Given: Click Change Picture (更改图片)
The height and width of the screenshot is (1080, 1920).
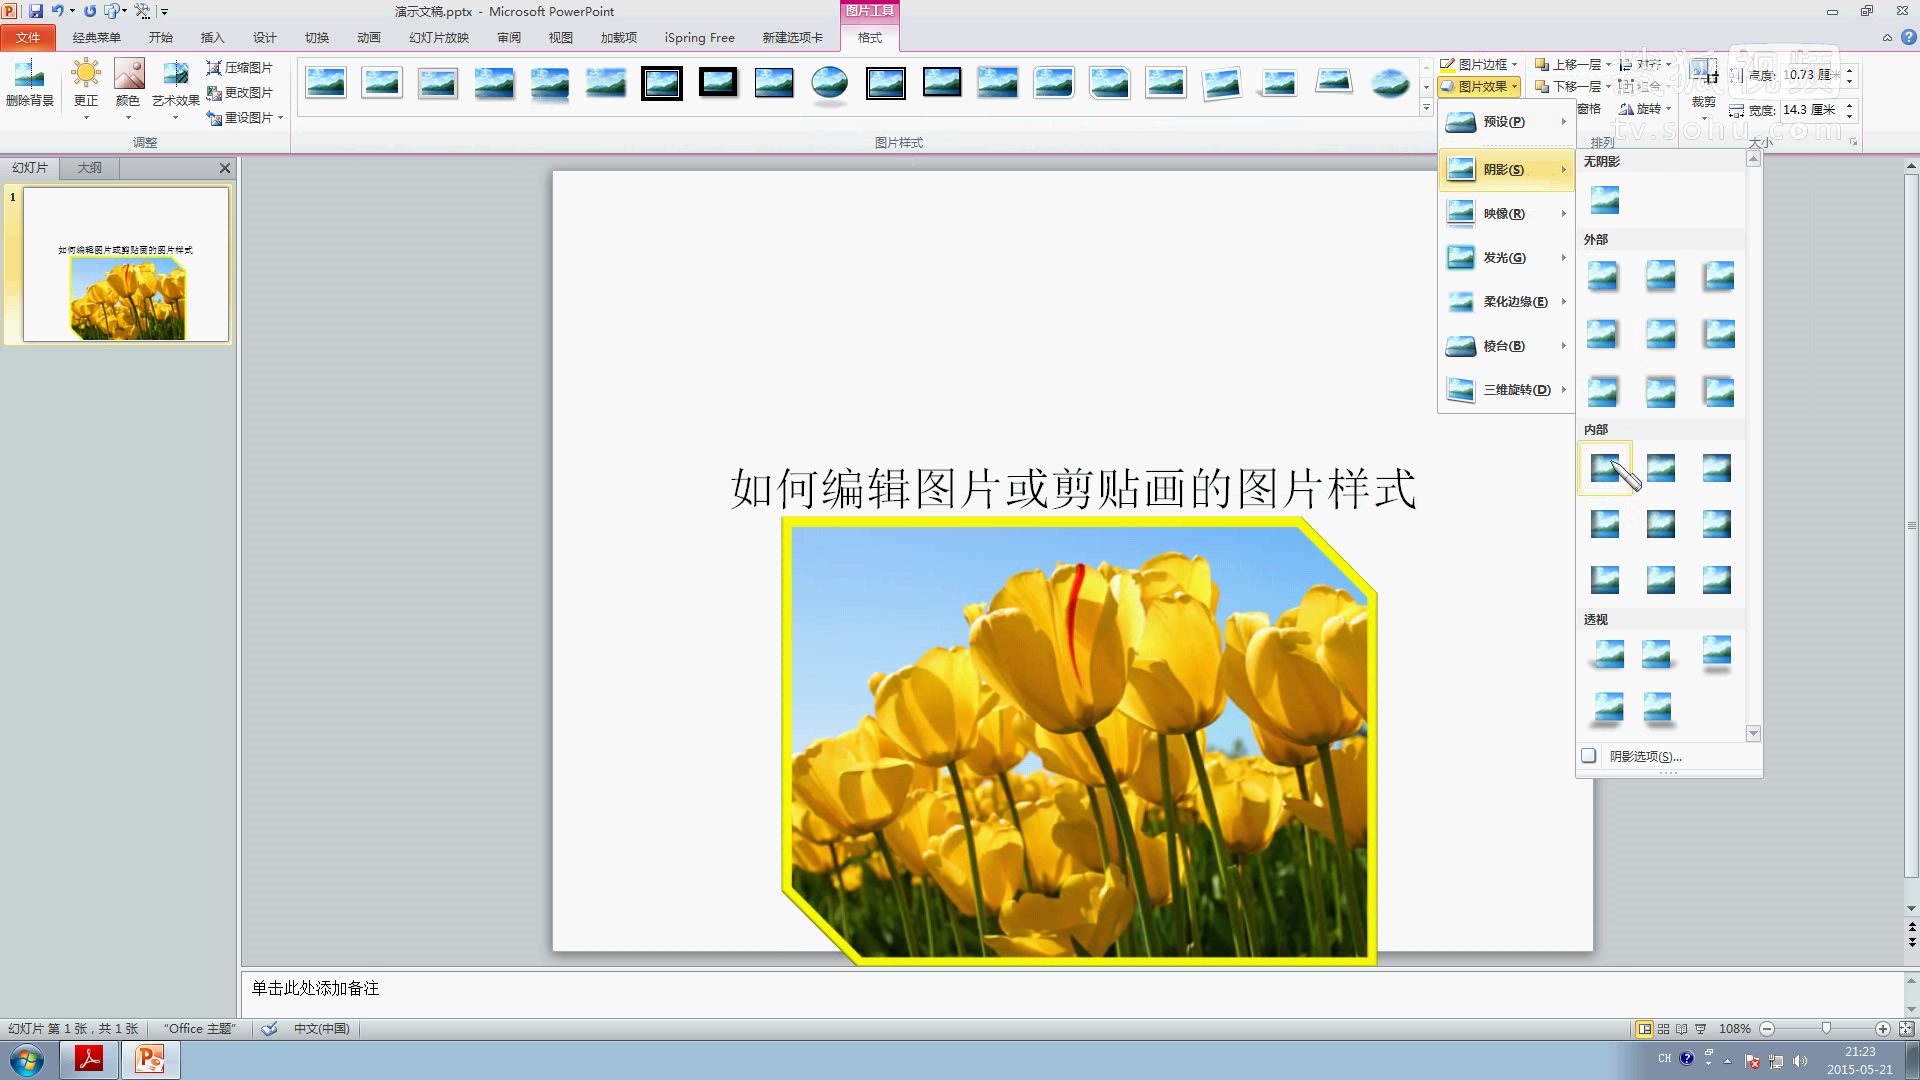Looking at the screenshot, I should tap(240, 92).
